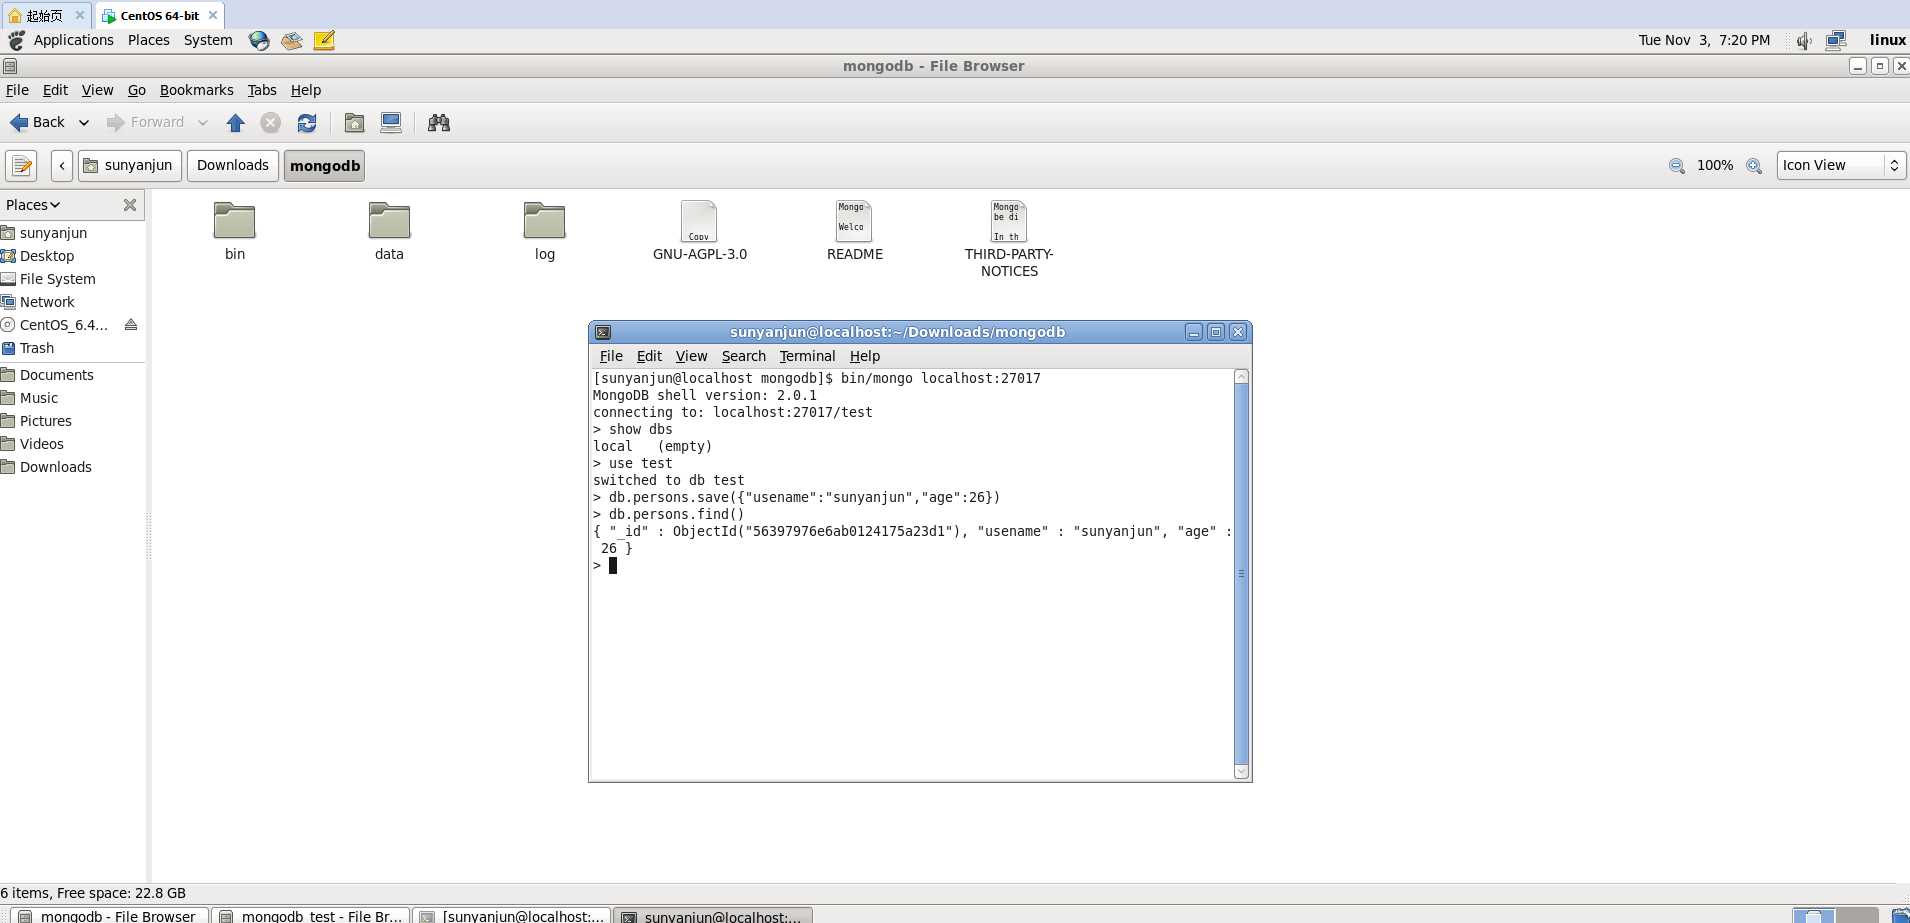Zoom in with the plus magnifier

[x=1754, y=166]
